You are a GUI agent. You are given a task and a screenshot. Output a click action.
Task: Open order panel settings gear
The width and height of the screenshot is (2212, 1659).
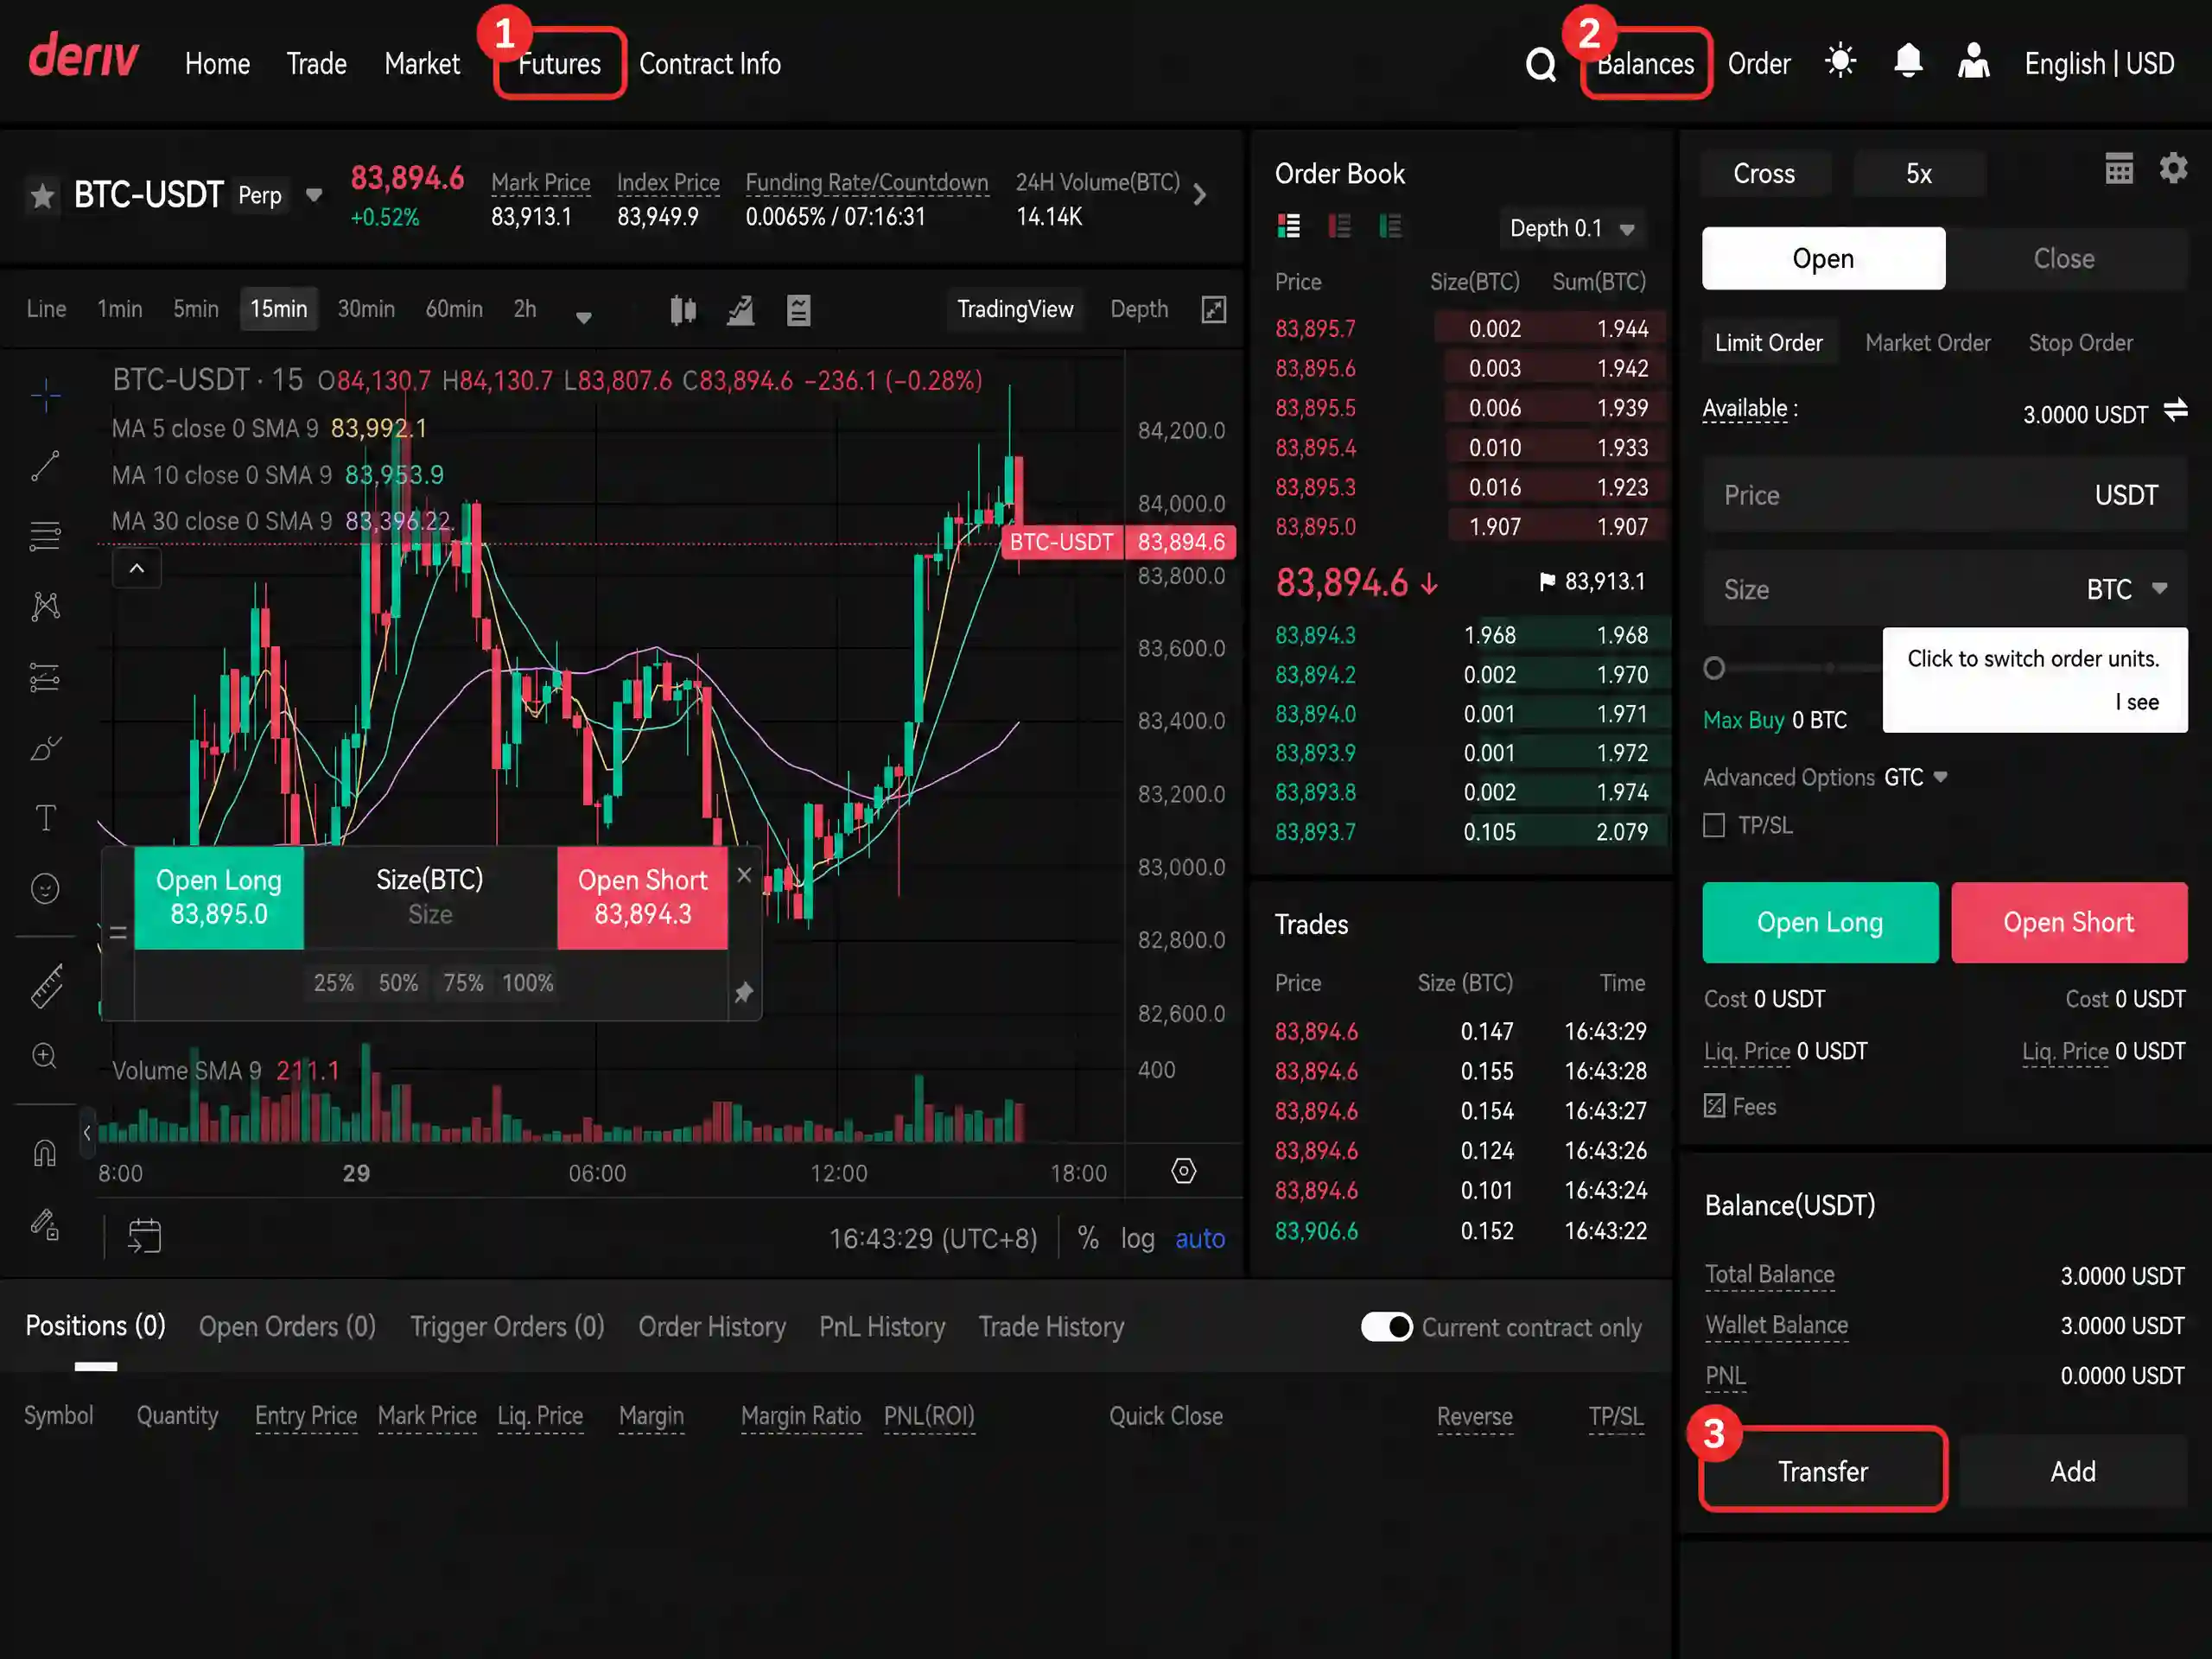2173,168
